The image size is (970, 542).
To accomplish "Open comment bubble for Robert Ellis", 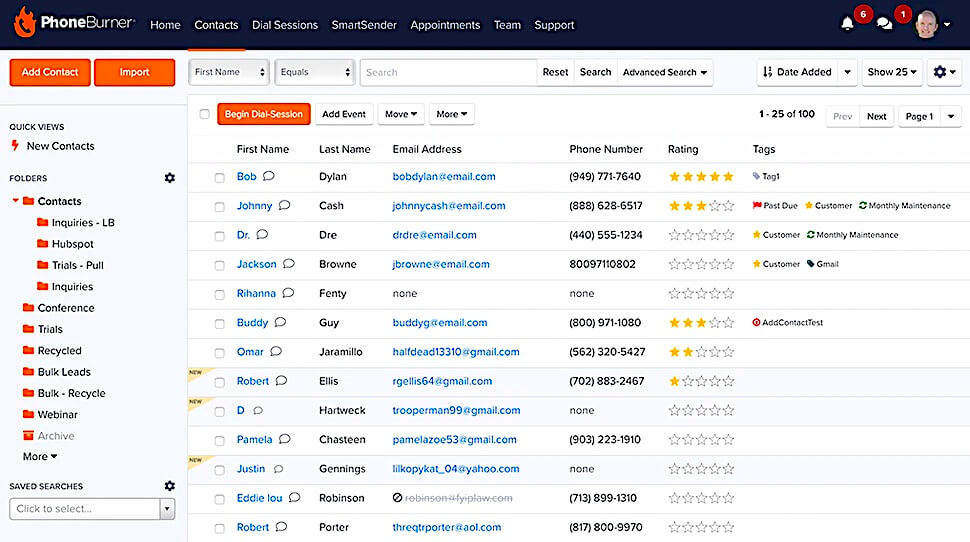I will [281, 381].
